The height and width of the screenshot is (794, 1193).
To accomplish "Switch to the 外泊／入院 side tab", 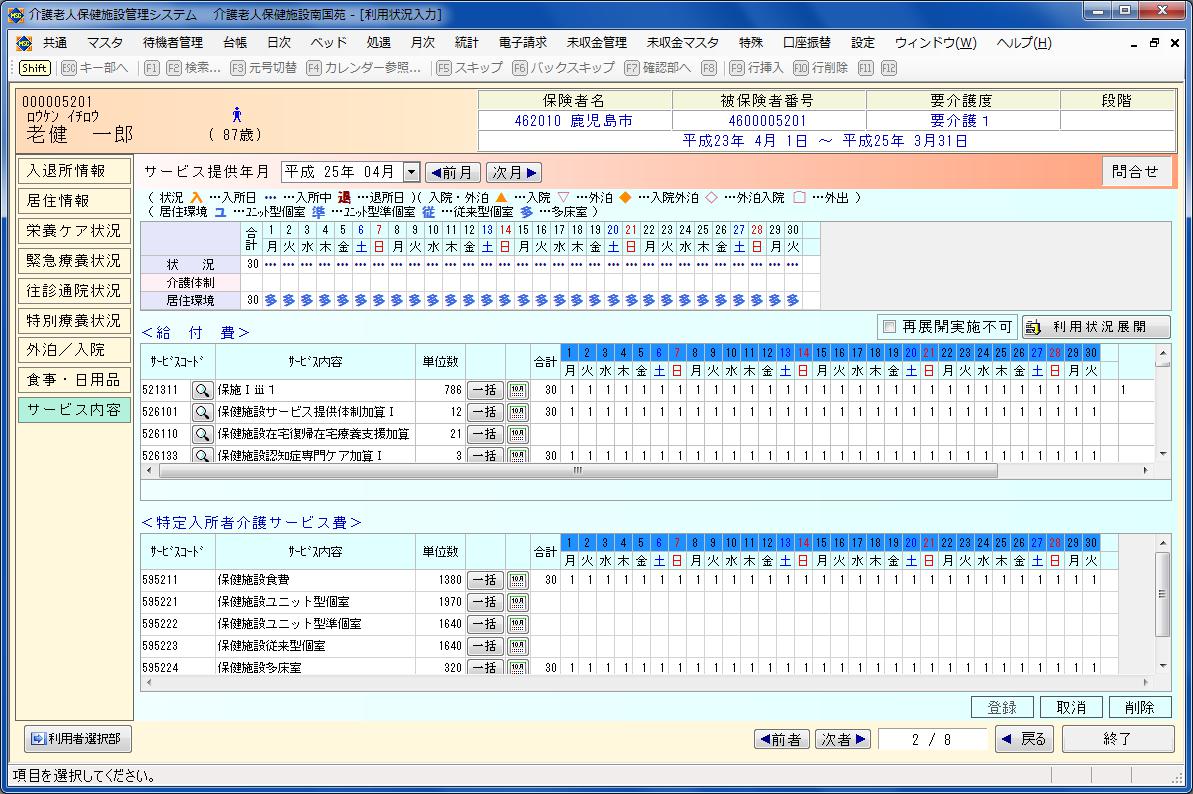I will [x=74, y=350].
